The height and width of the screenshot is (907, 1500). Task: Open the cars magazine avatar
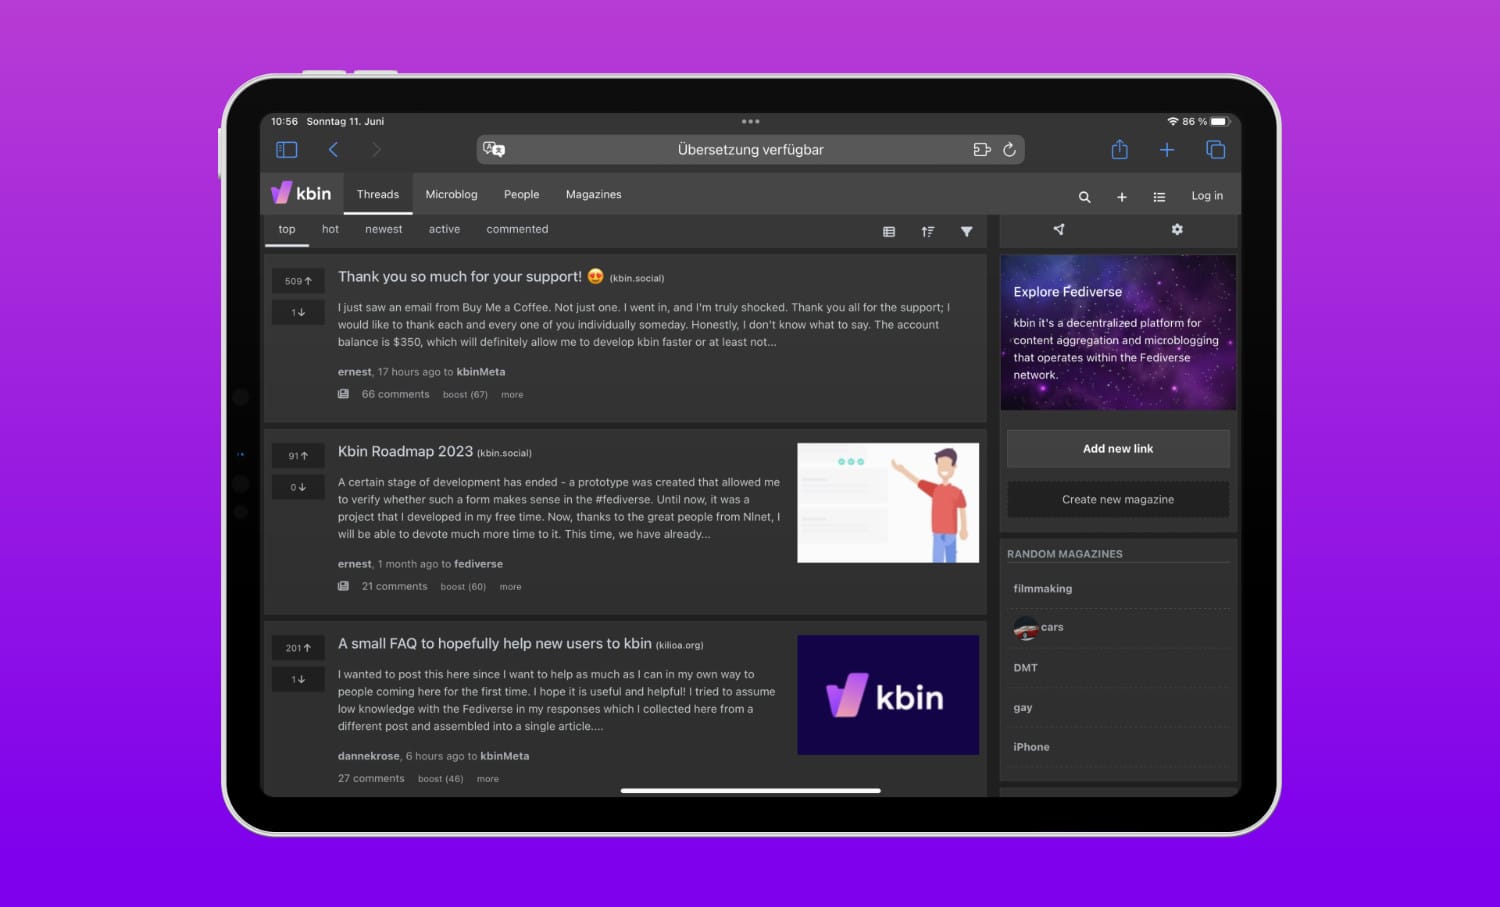pos(1025,628)
